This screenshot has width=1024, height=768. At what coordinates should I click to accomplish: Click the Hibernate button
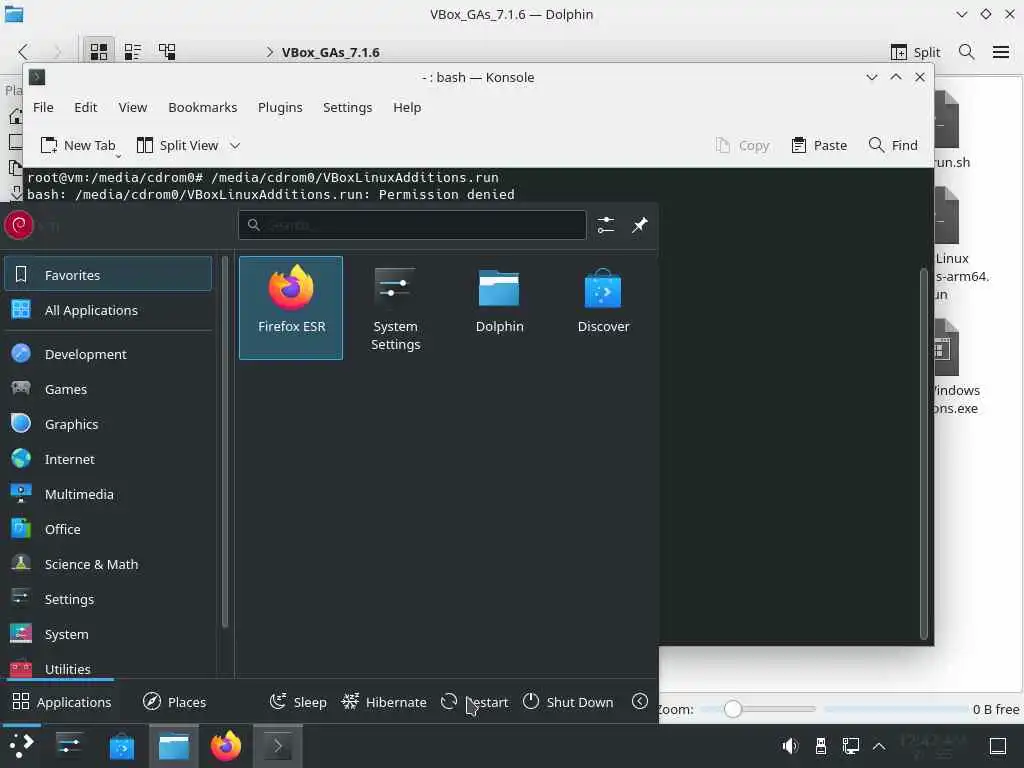[384, 702]
